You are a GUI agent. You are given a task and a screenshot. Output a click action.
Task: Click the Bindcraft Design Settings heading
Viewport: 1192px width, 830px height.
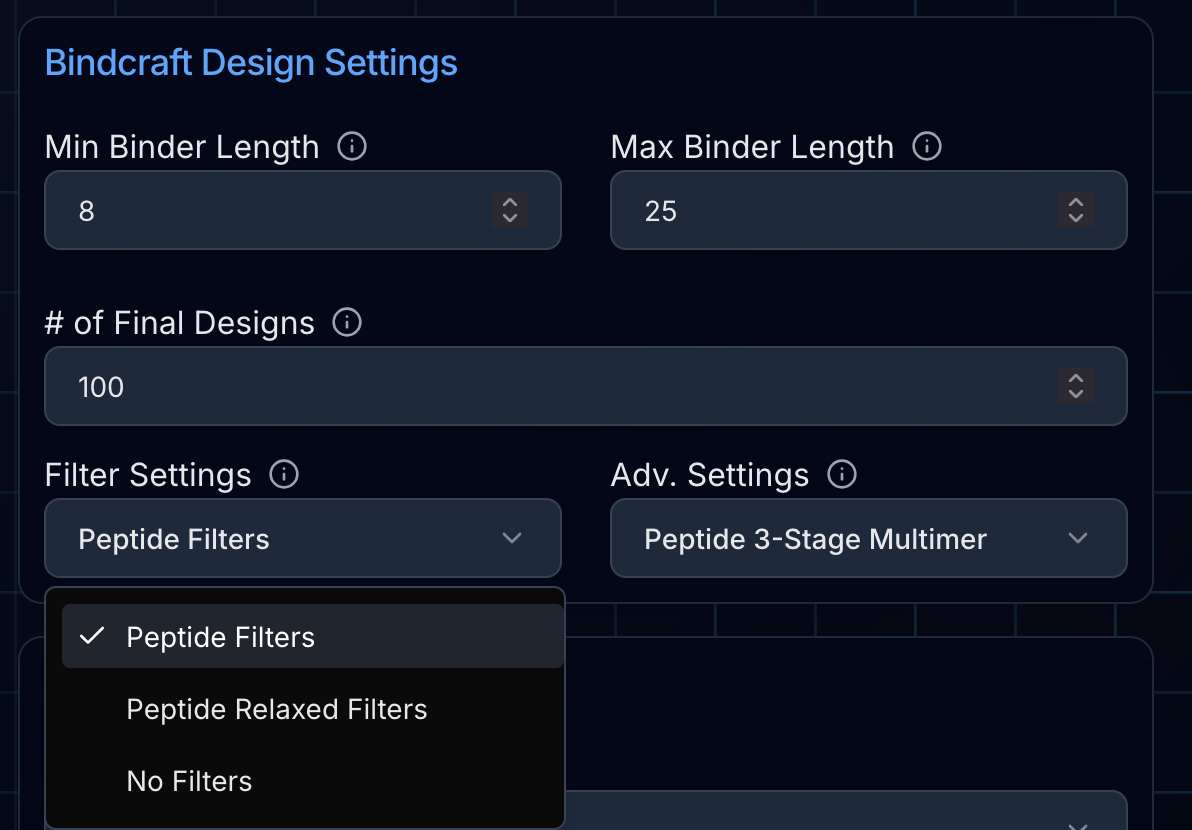pos(251,62)
